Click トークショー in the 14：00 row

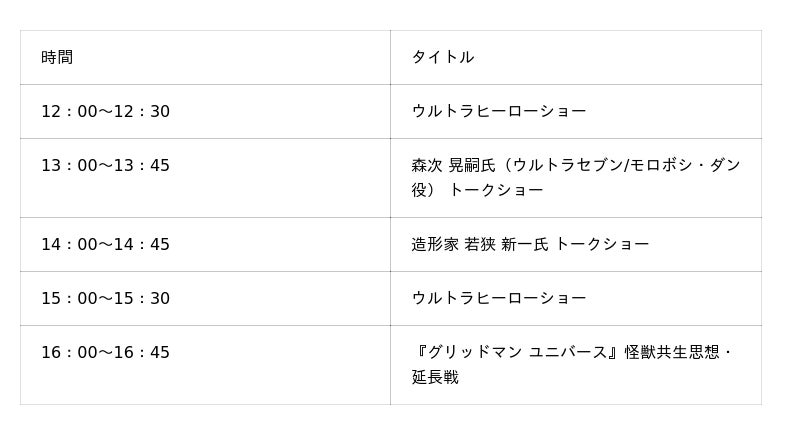click(602, 244)
